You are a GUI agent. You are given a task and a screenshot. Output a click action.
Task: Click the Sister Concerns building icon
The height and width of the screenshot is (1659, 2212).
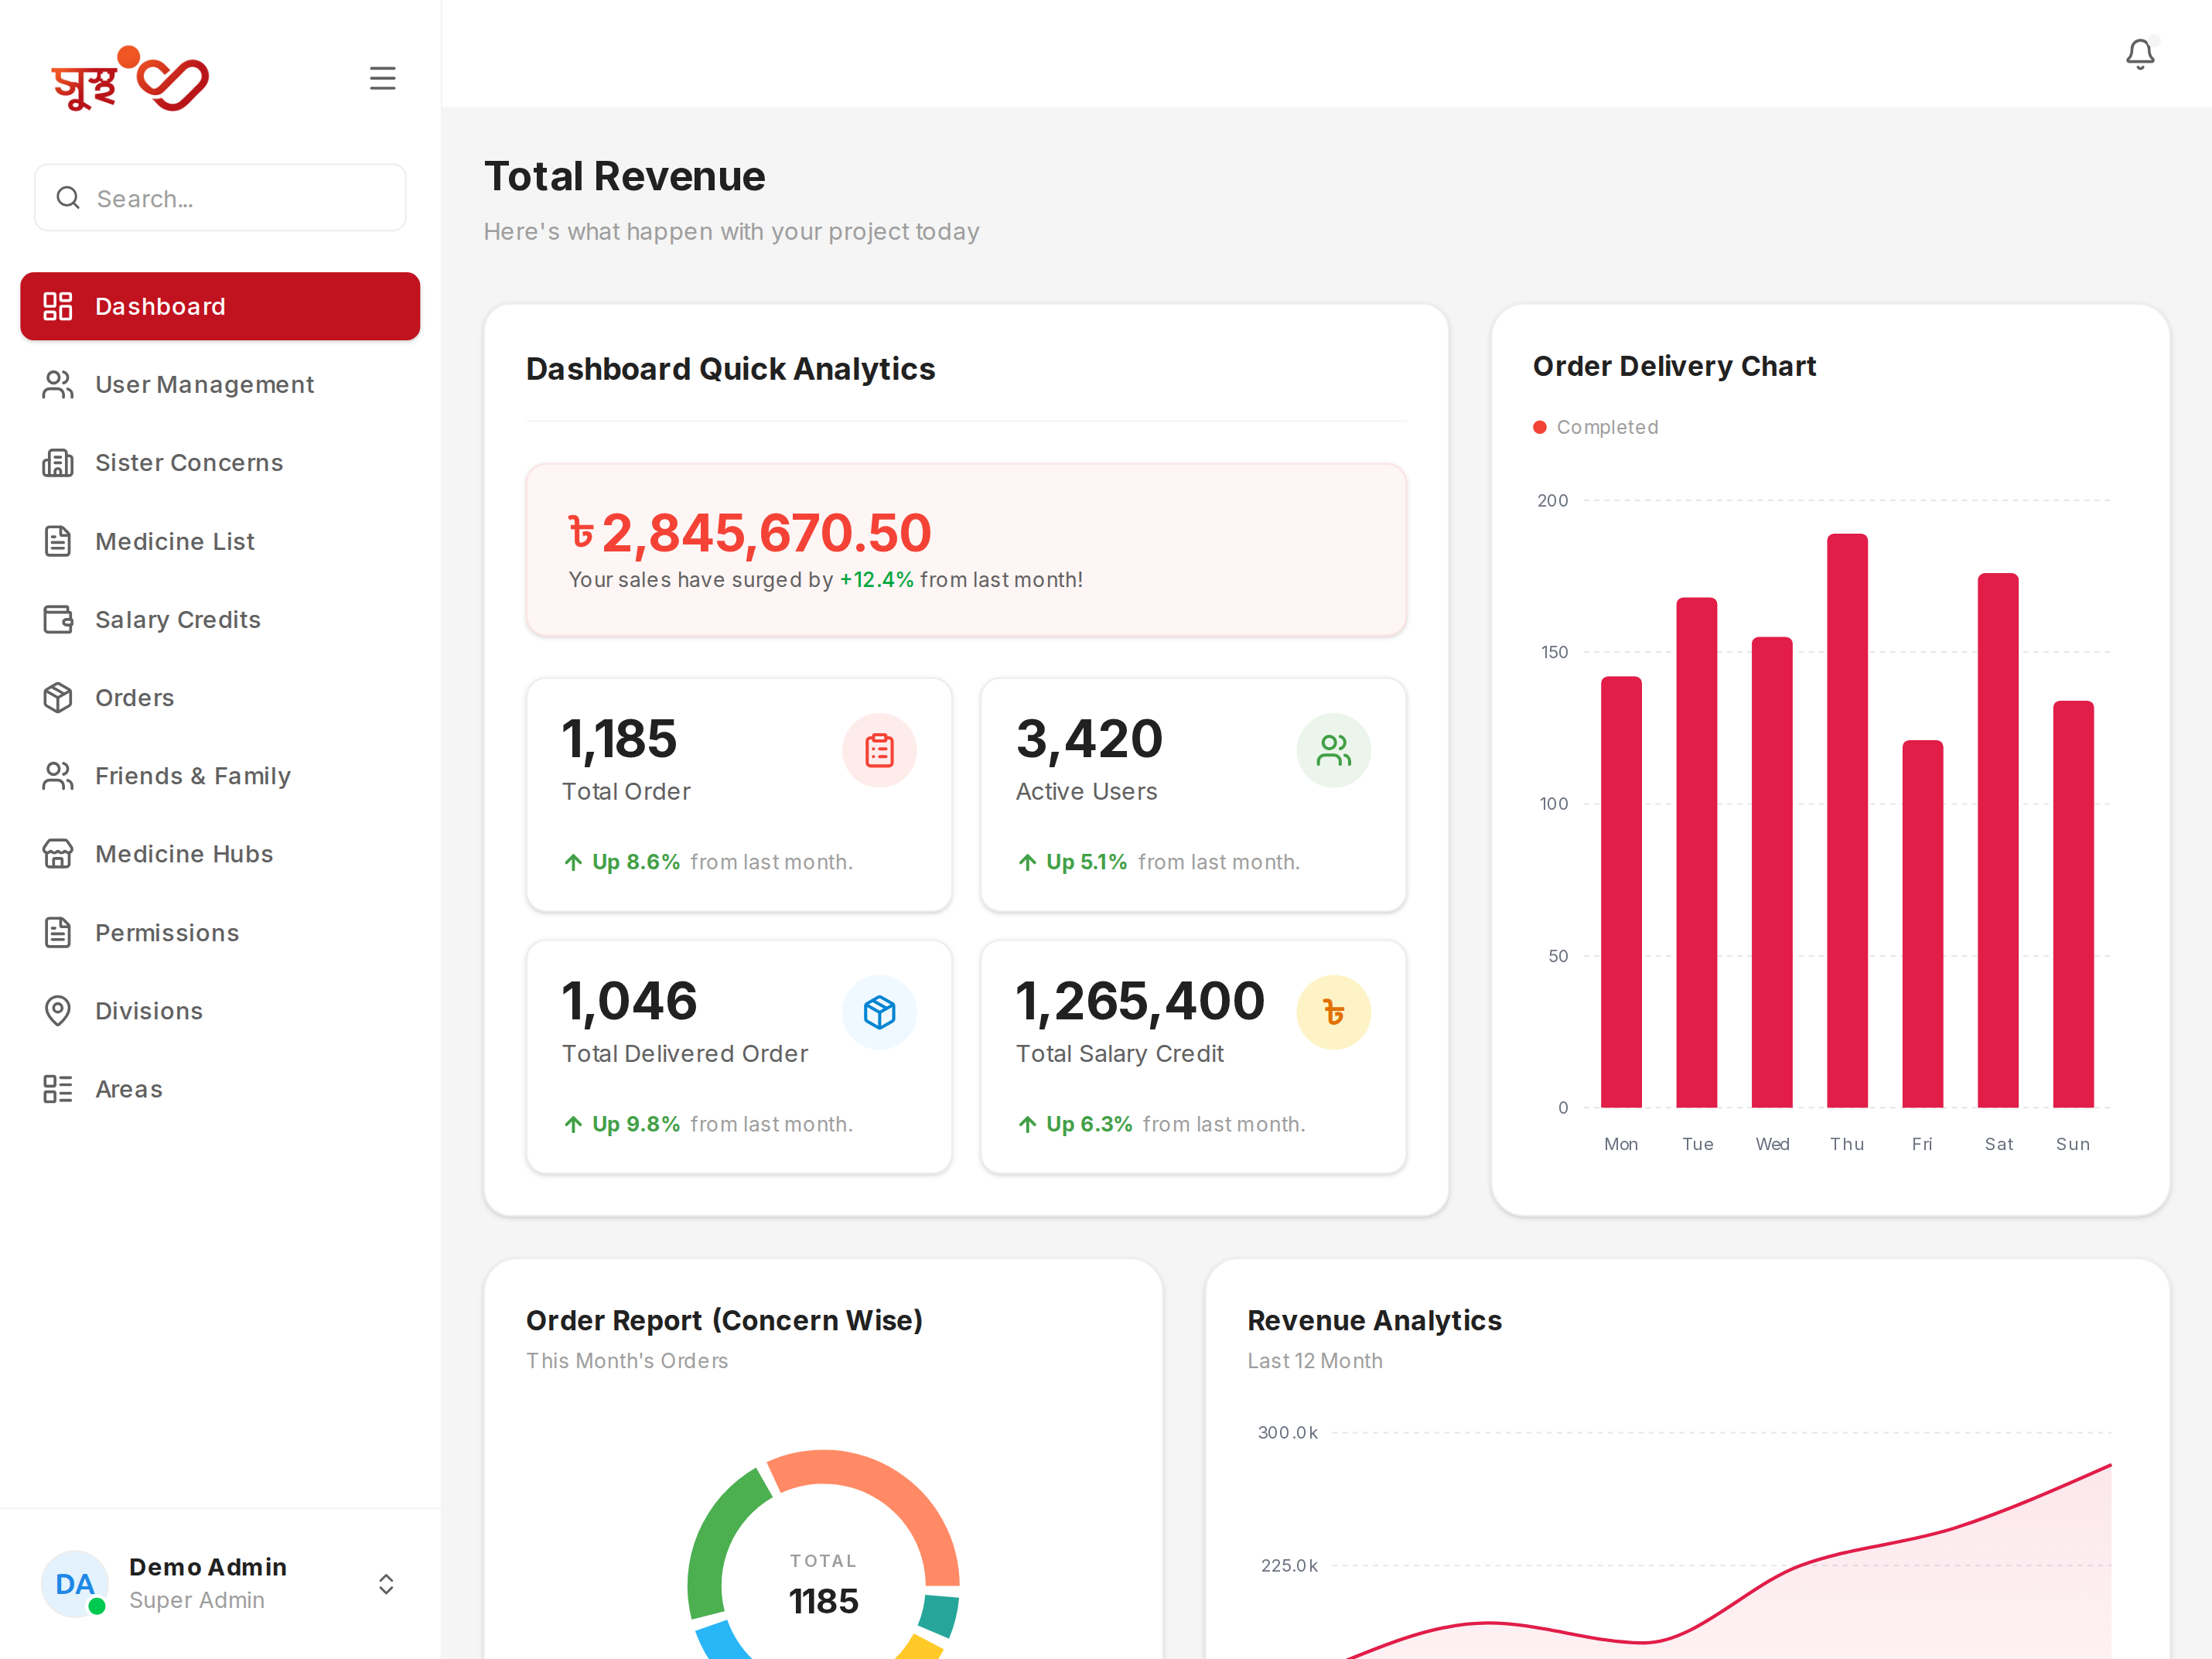(x=58, y=463)
